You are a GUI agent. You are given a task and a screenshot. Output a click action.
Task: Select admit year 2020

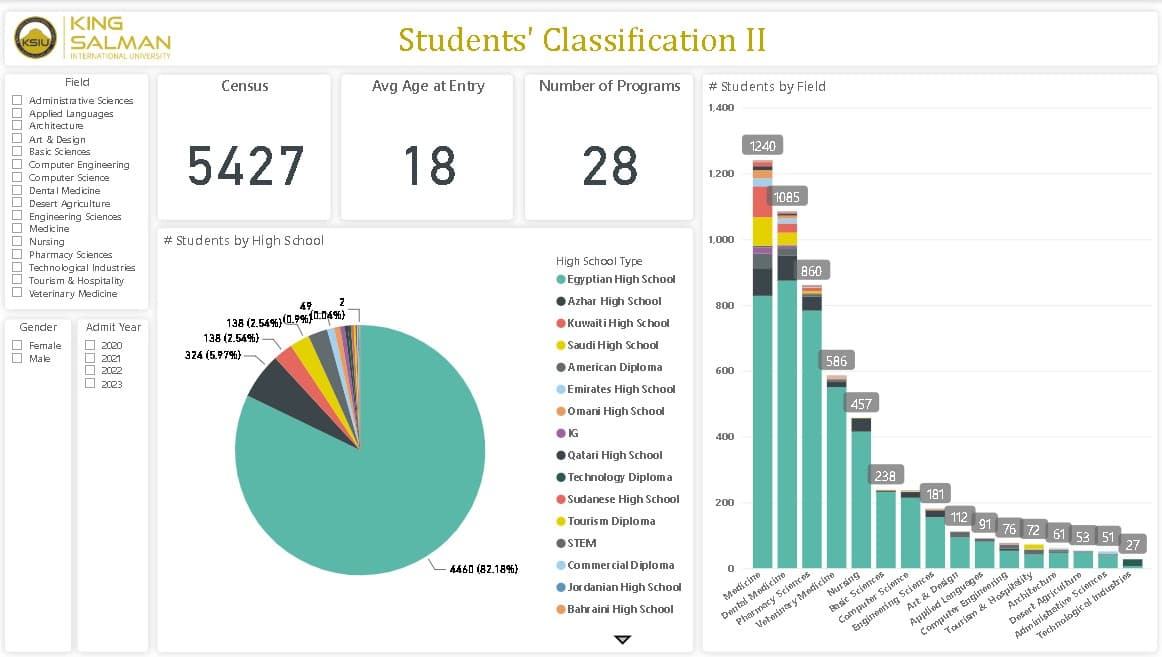coord(90,345)
